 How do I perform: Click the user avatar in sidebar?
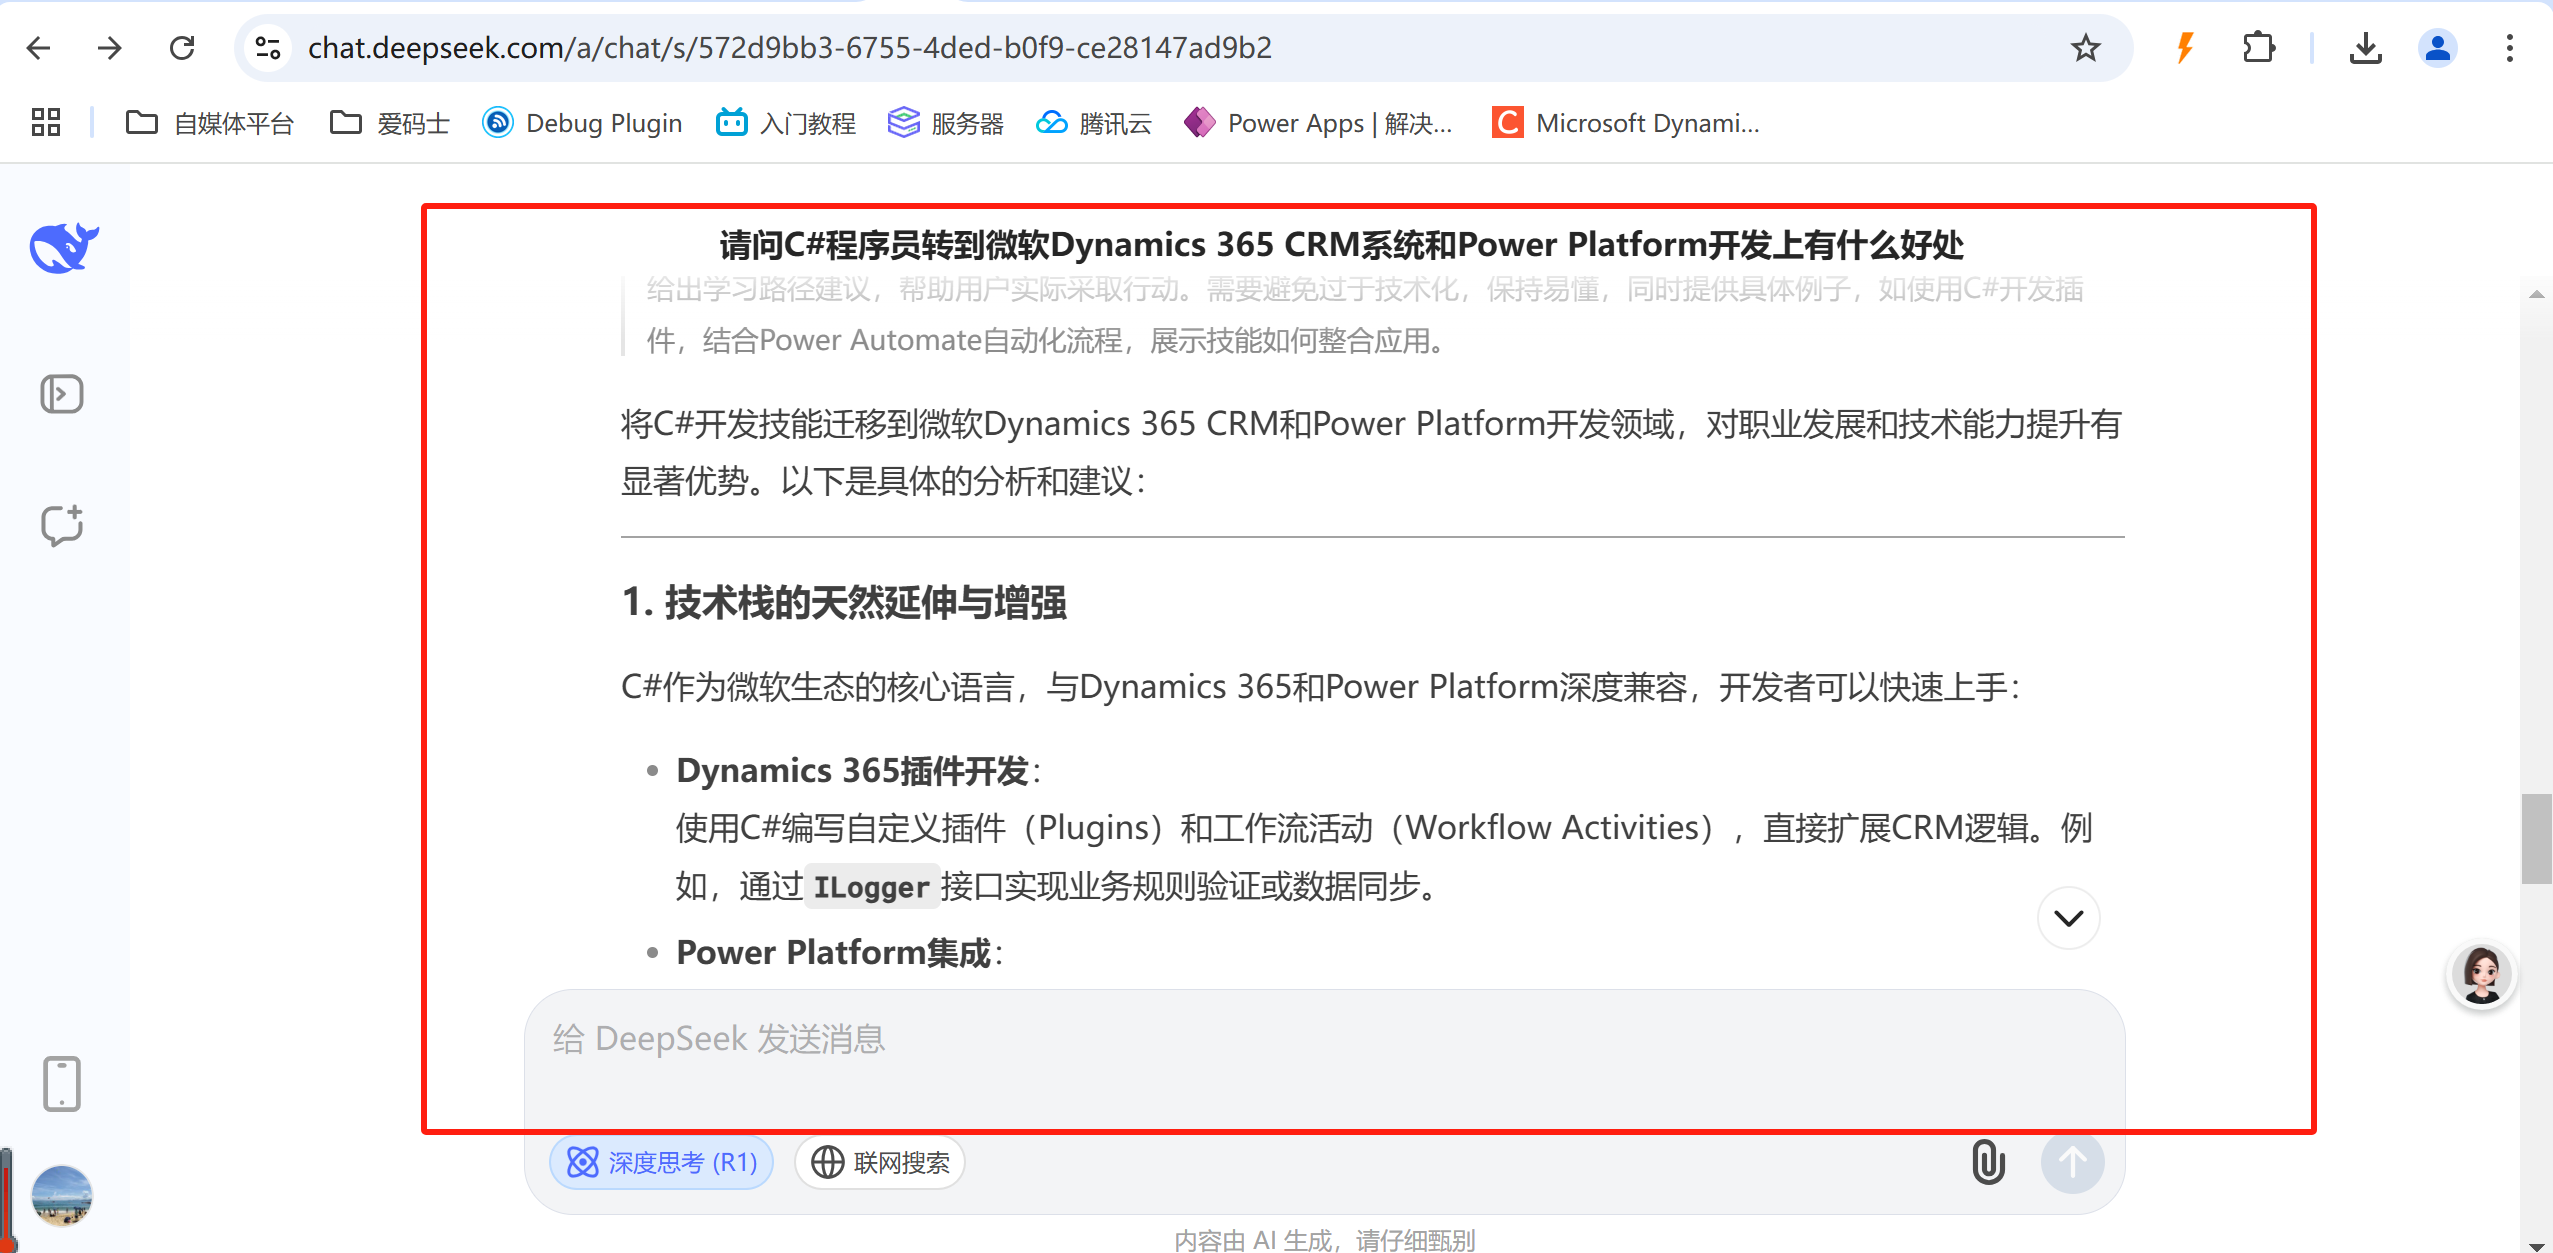click(x=62, y=1195)
